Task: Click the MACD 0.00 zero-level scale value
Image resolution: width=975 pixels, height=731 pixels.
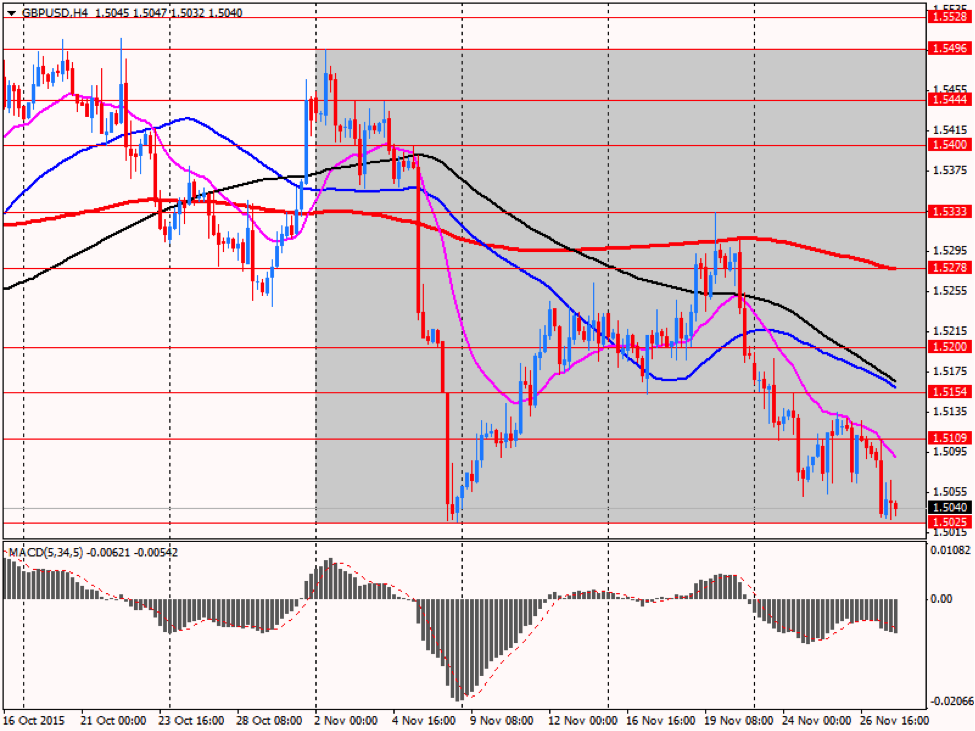Action: click(x=942, y=599)
